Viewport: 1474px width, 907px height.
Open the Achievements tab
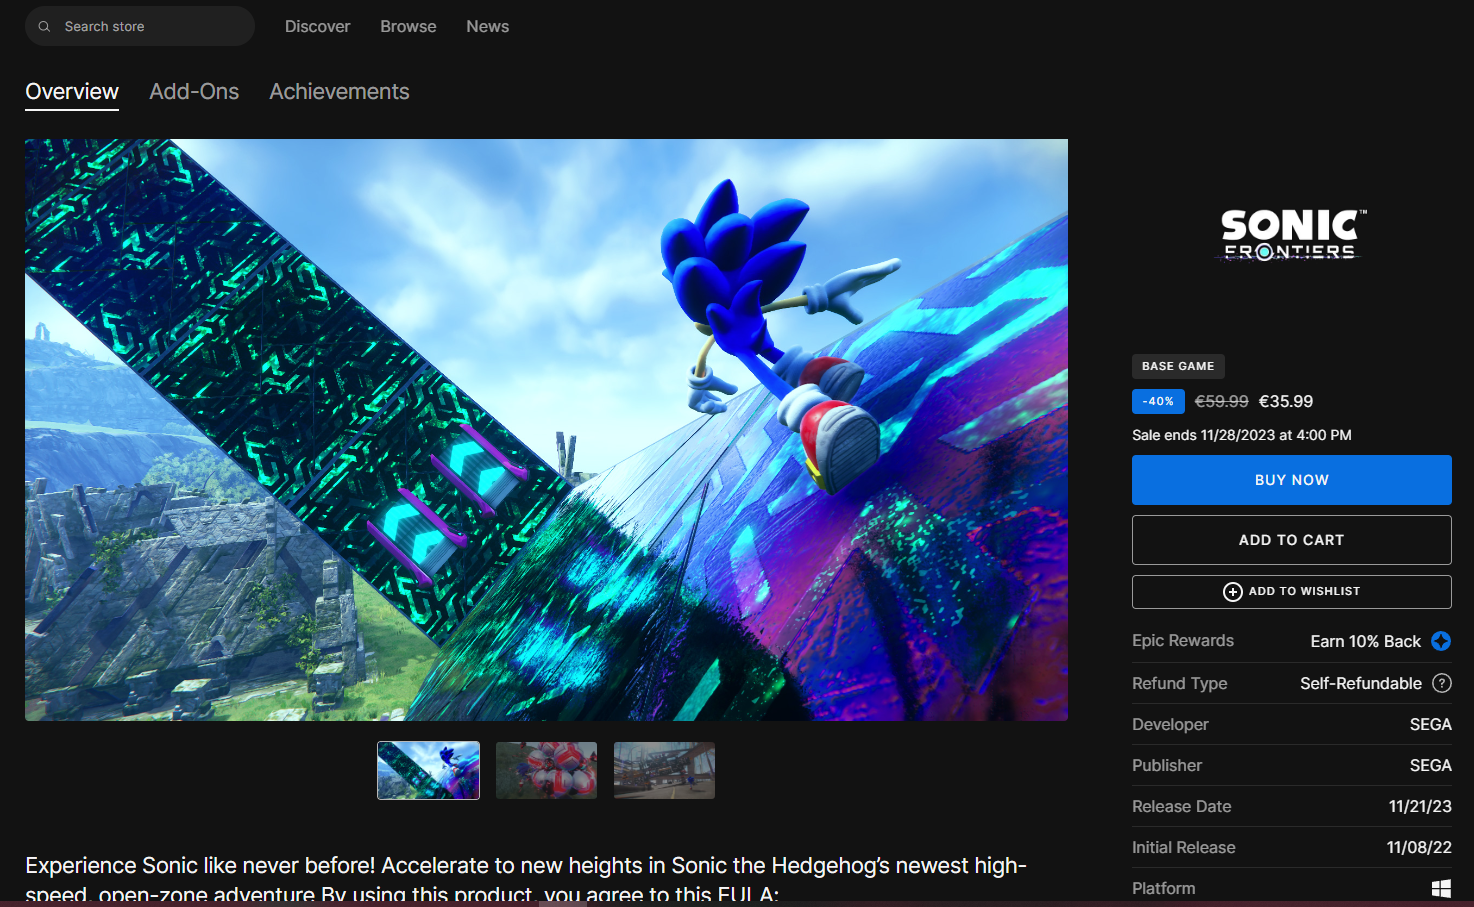pyautogui.click(x=339, y=92)
